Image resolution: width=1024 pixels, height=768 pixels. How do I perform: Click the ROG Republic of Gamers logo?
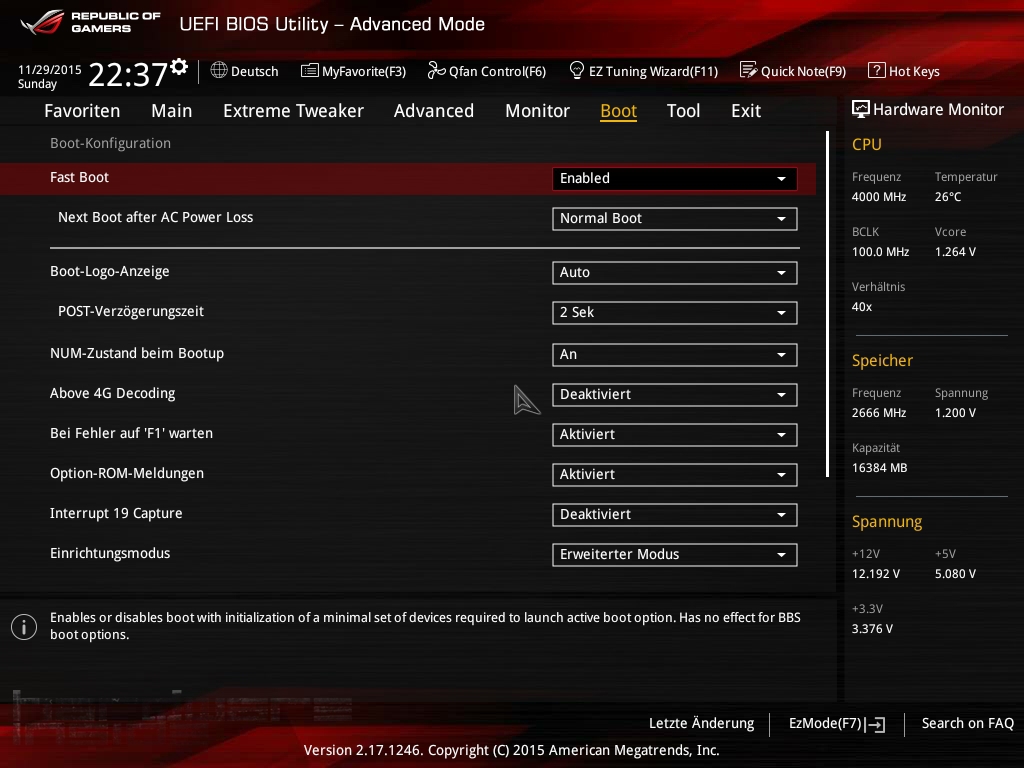(91, 22)
